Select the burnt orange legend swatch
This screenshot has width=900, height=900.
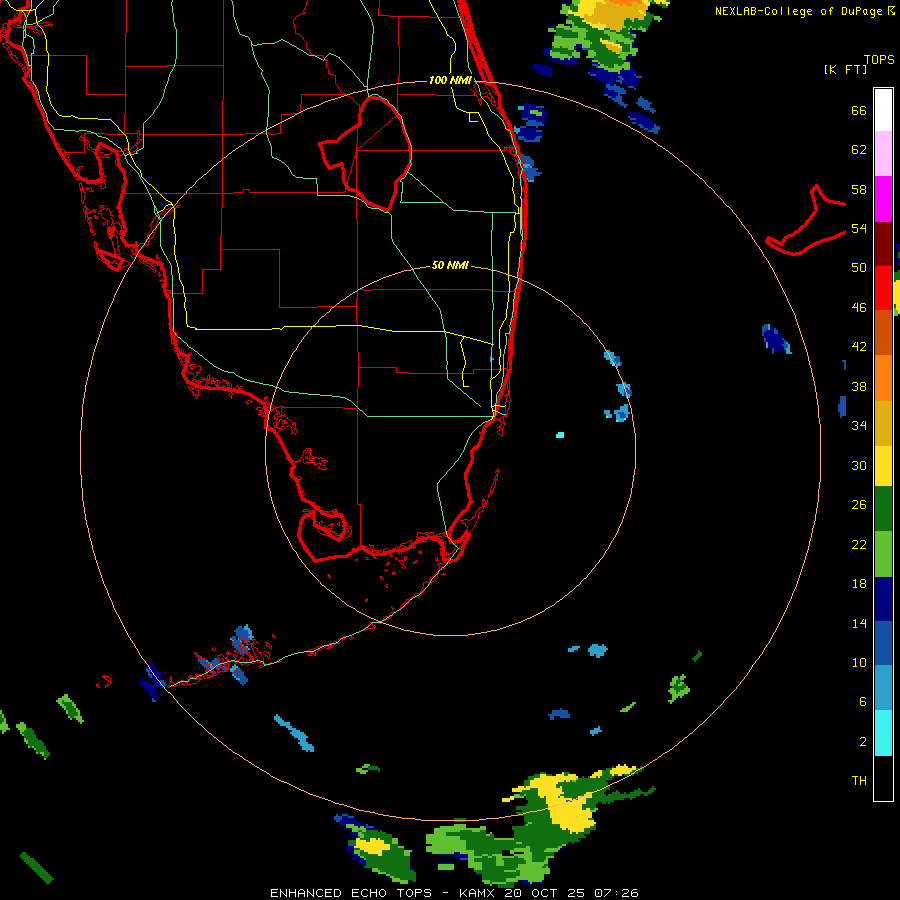click(883, 333)
